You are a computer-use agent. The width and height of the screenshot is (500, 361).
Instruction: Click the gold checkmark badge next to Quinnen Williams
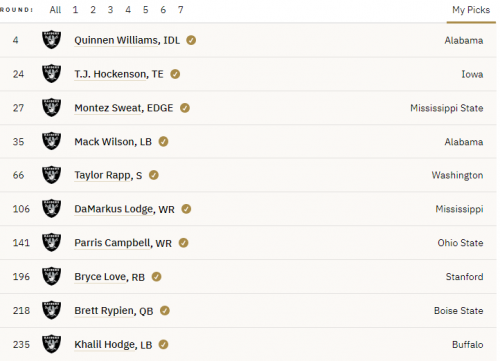pos(191,40)
